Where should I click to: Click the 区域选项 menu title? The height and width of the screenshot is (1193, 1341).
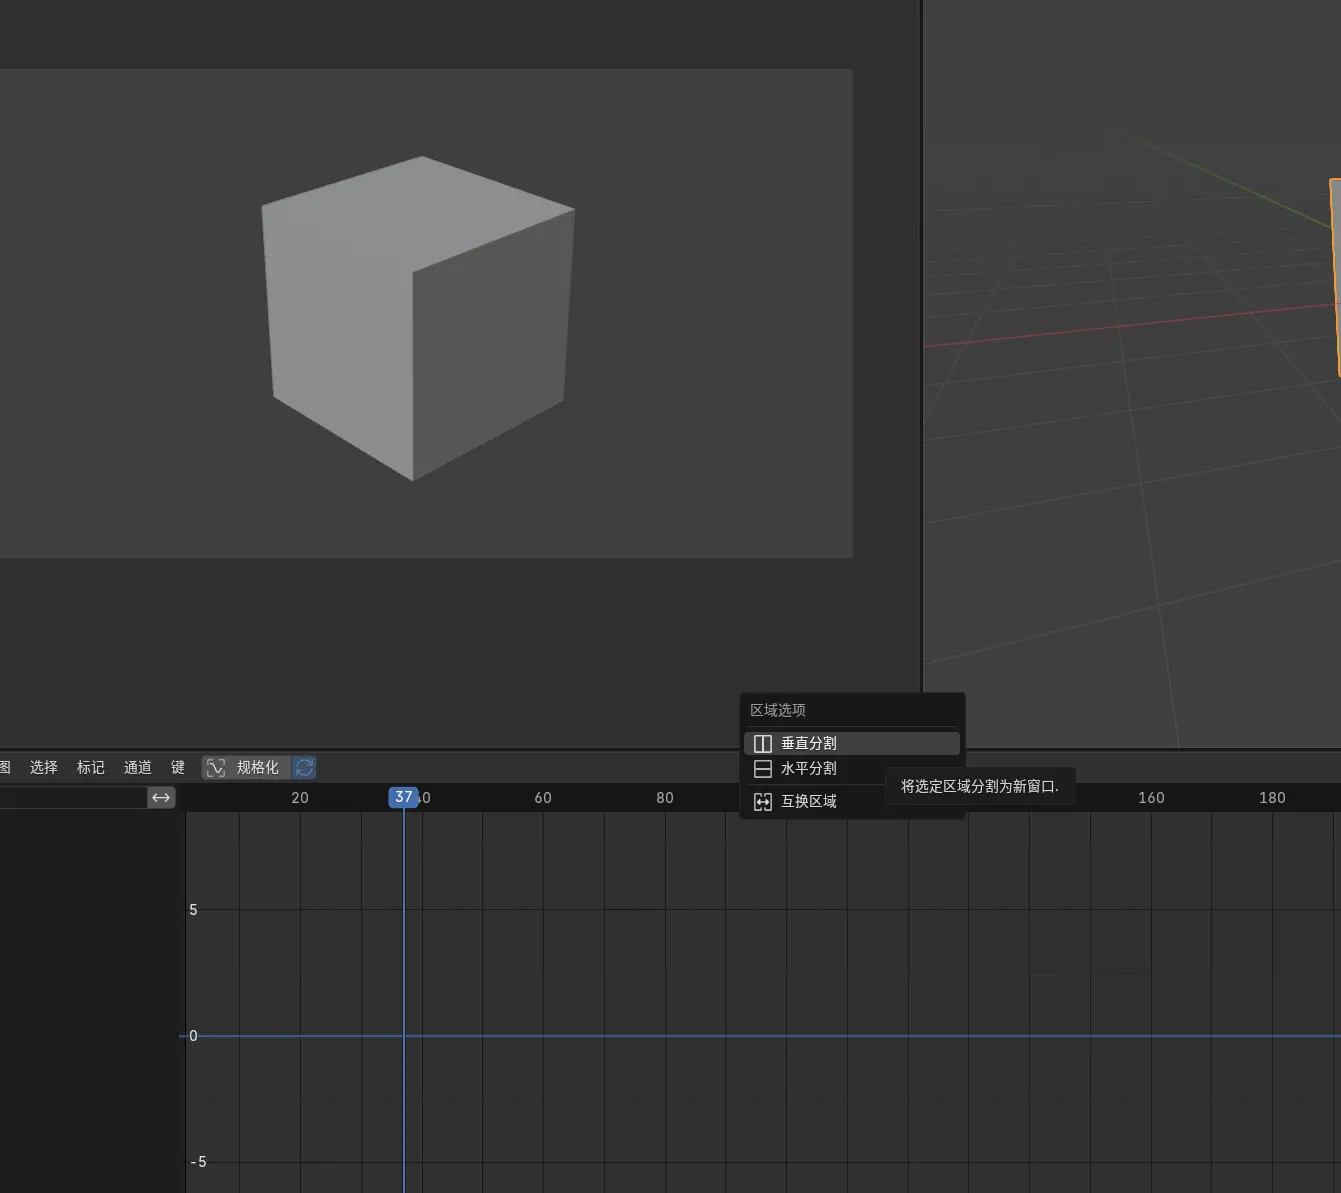pyautogui.click(x=778, y=710)
